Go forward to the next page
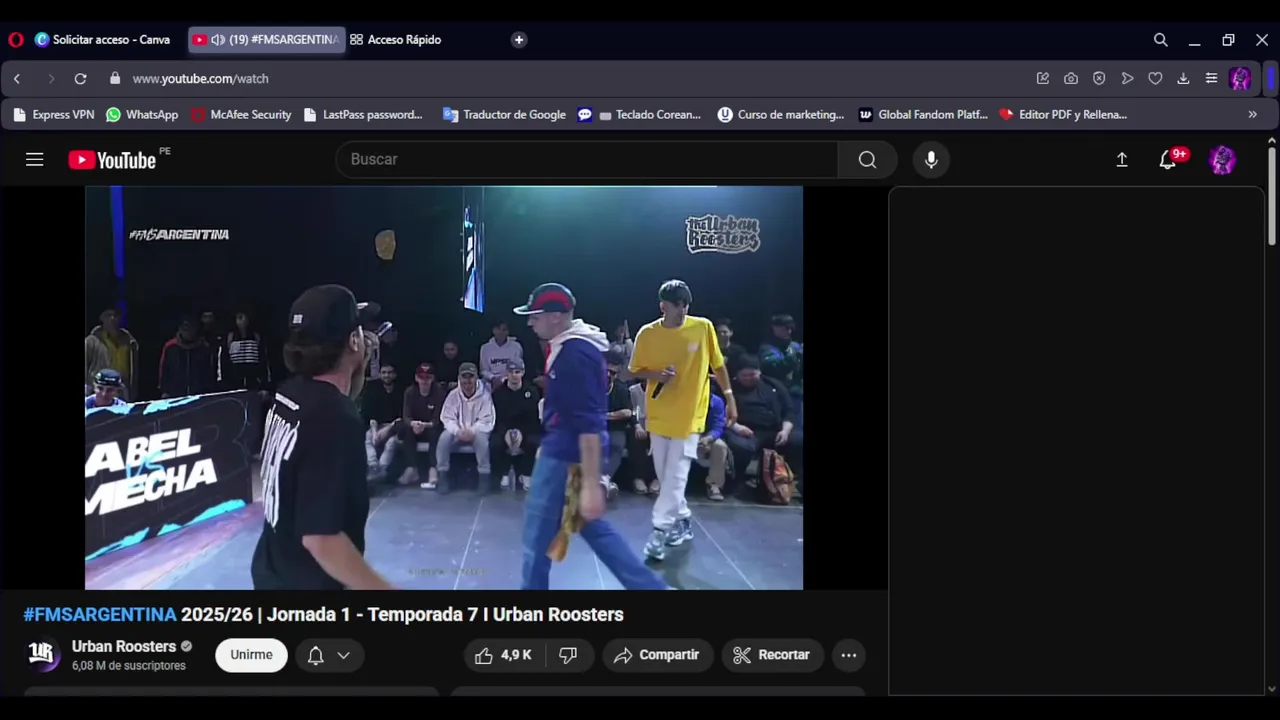The width and height of the screenshot is (1280, 720). pyautogui.click(x=50, y=78)
